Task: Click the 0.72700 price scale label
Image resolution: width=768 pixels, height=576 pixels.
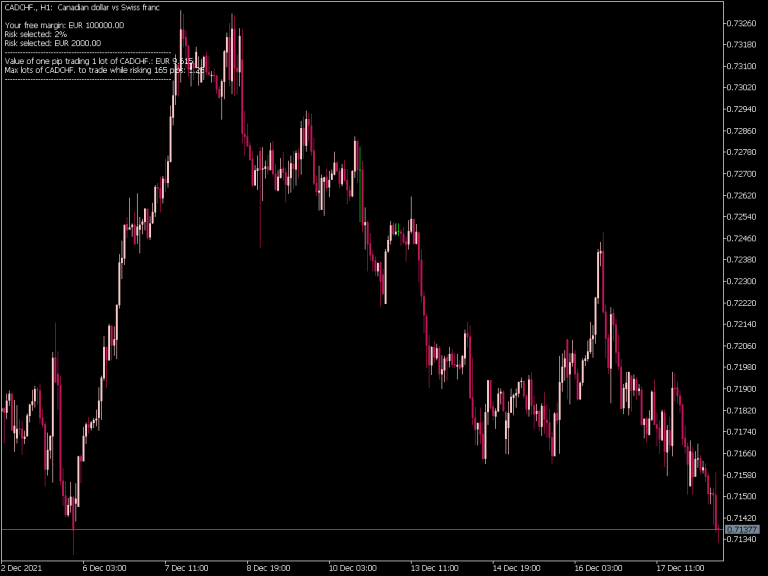Action: click(x=742, y=174)
